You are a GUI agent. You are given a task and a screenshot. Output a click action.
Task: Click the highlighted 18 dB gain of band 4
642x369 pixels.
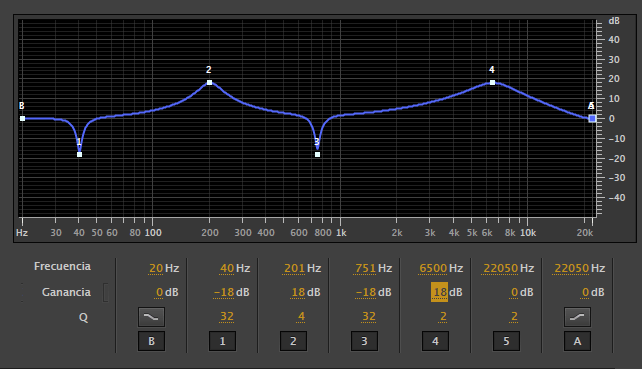[x=439, y=292]
